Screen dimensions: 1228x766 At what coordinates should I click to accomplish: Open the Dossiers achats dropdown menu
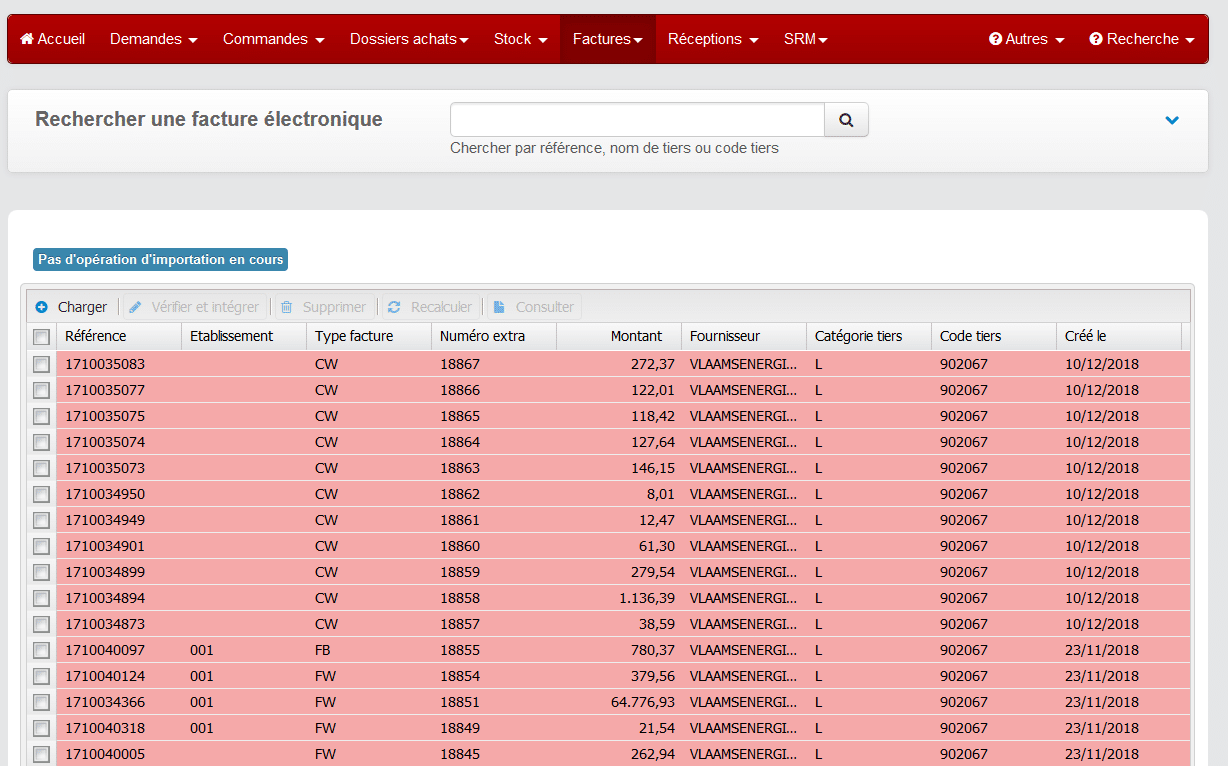pos(410,39)
